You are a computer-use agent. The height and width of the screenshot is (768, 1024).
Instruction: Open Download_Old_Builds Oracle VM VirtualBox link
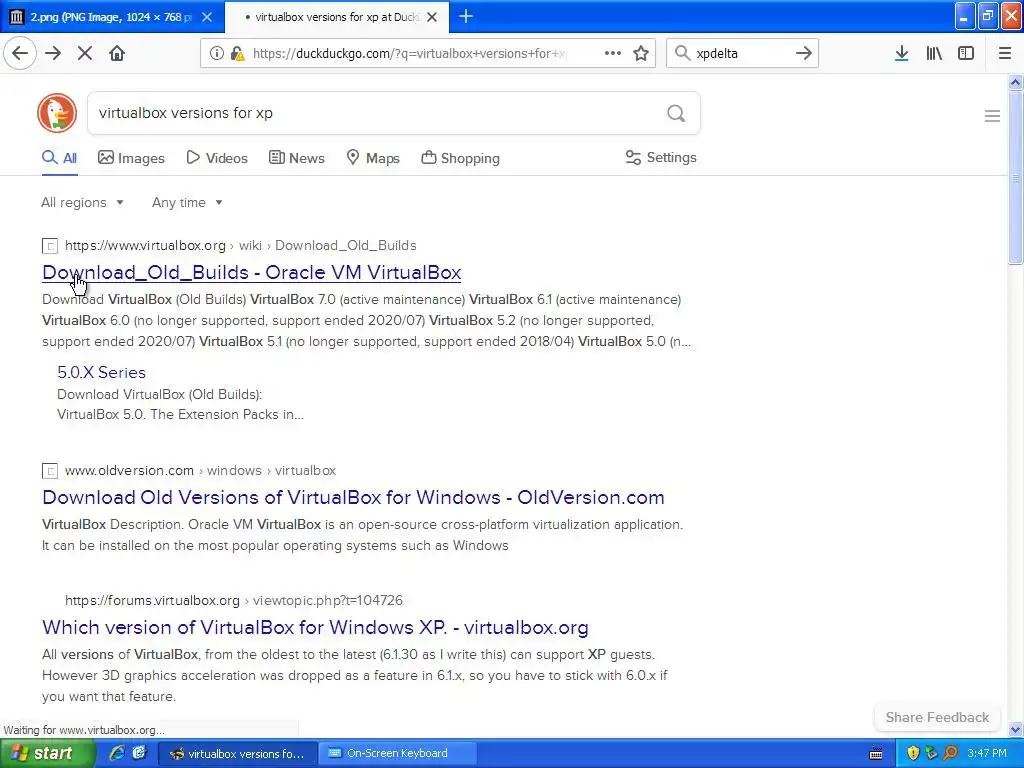[x=251, y=272]
